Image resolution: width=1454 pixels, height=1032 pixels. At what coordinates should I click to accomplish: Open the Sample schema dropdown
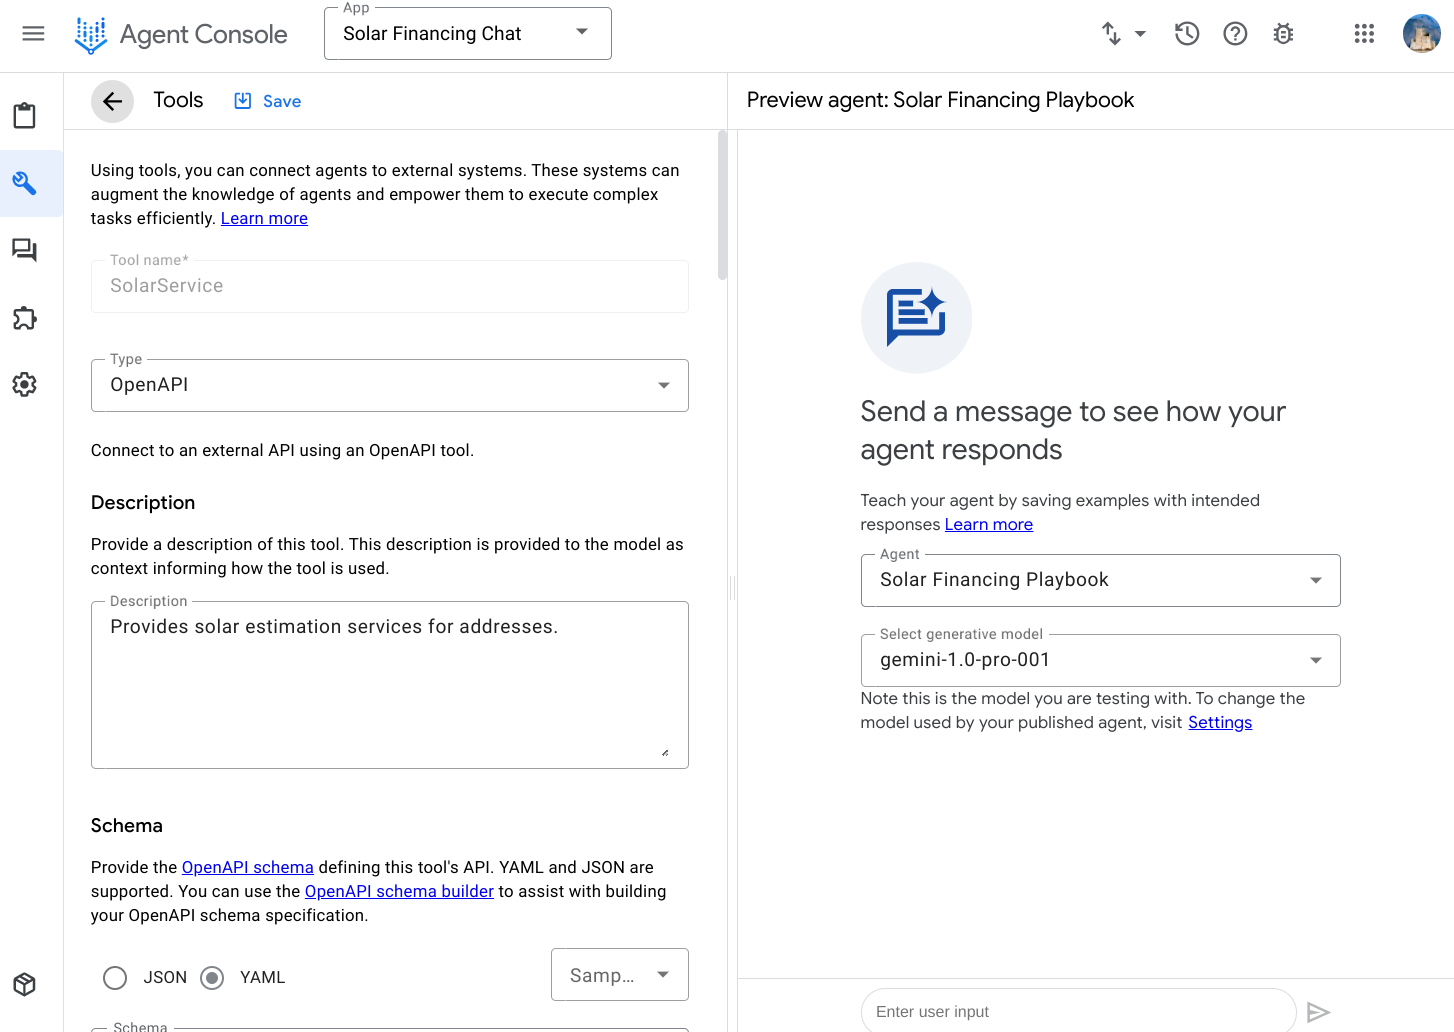(620, 975)
